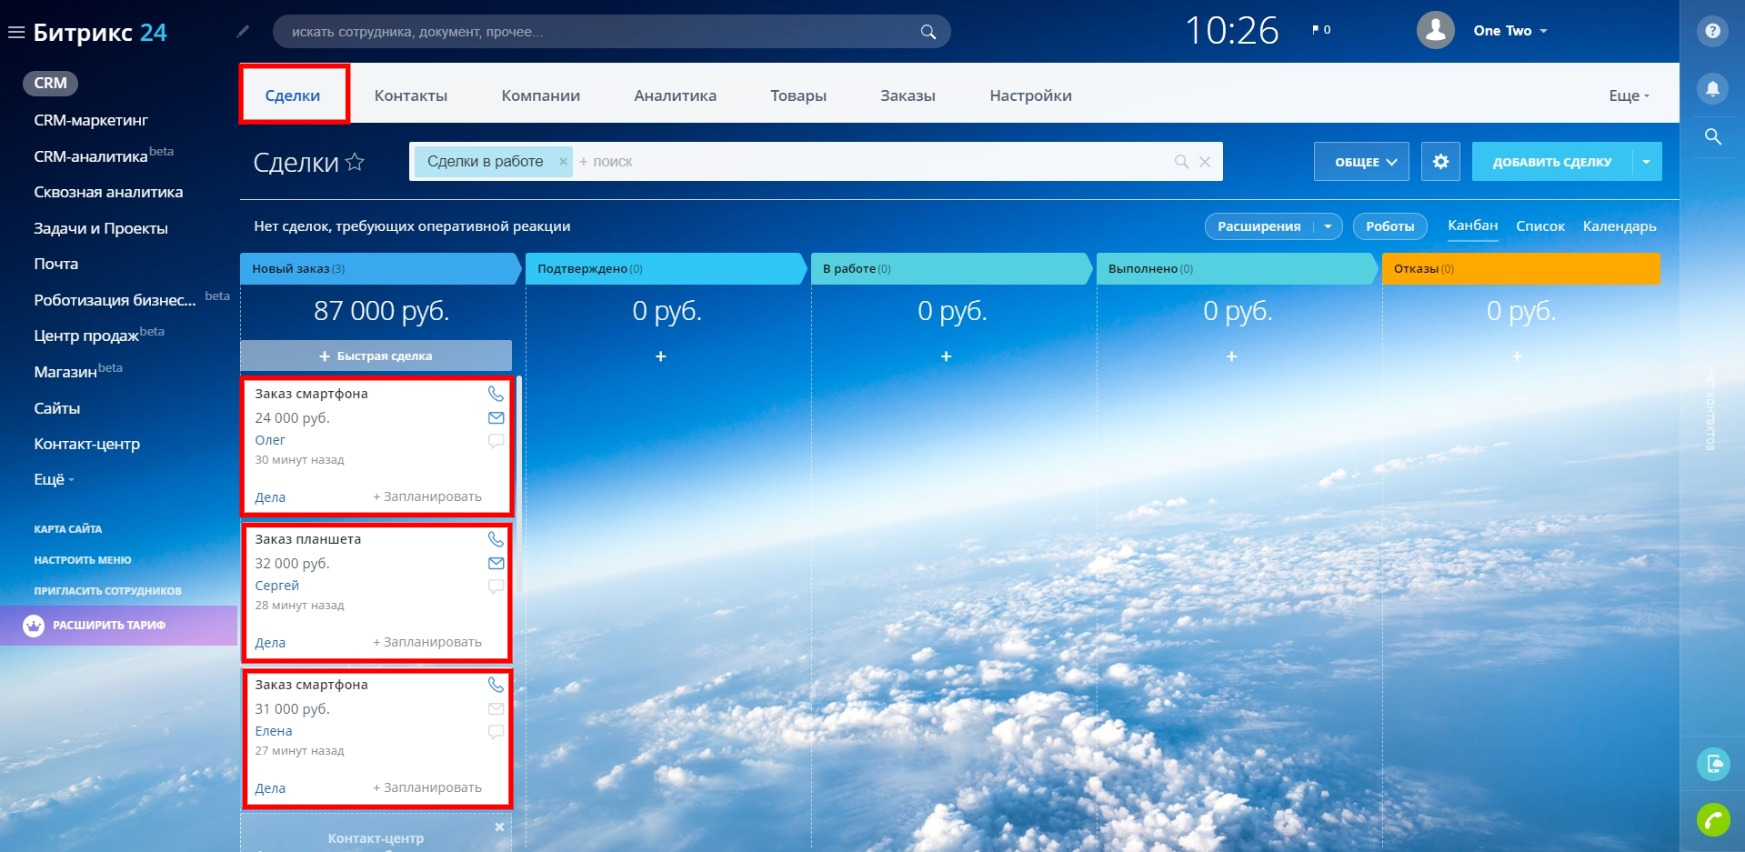This screenshot has height=852, width=1745.
Task: Open the teal chat widget icon in the right sidebar
Action: pos(1713,764)
